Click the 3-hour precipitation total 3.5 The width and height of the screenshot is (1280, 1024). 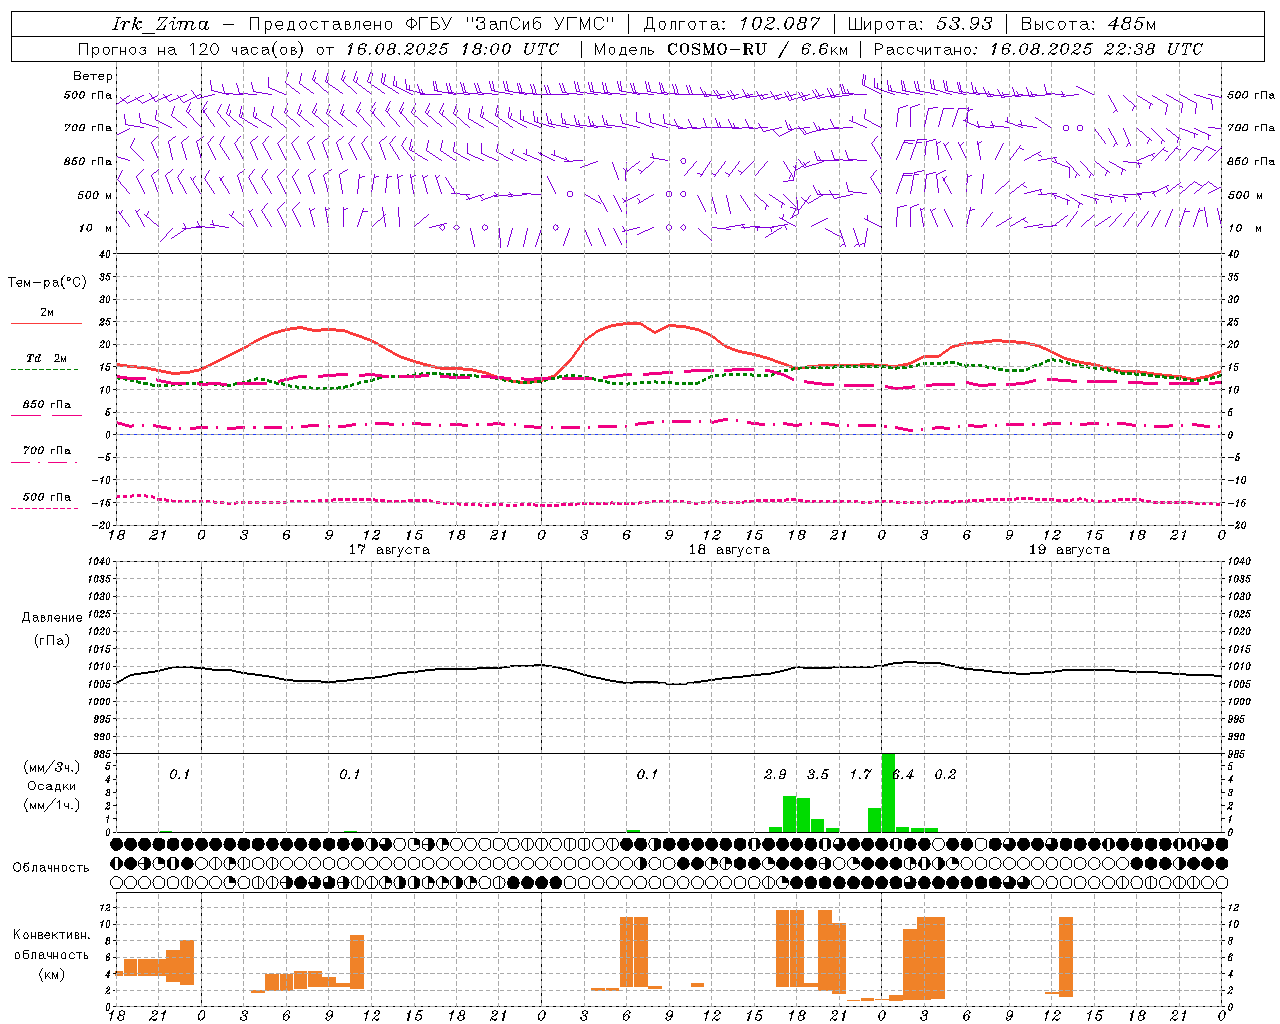tap(818, 774)
